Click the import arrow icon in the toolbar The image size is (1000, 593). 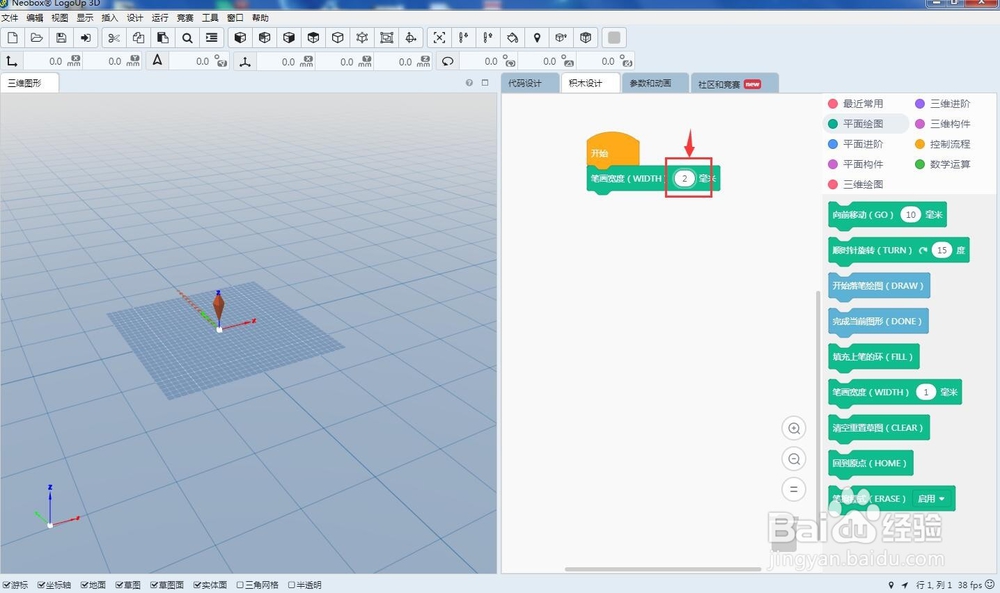(x=85, y=38)
